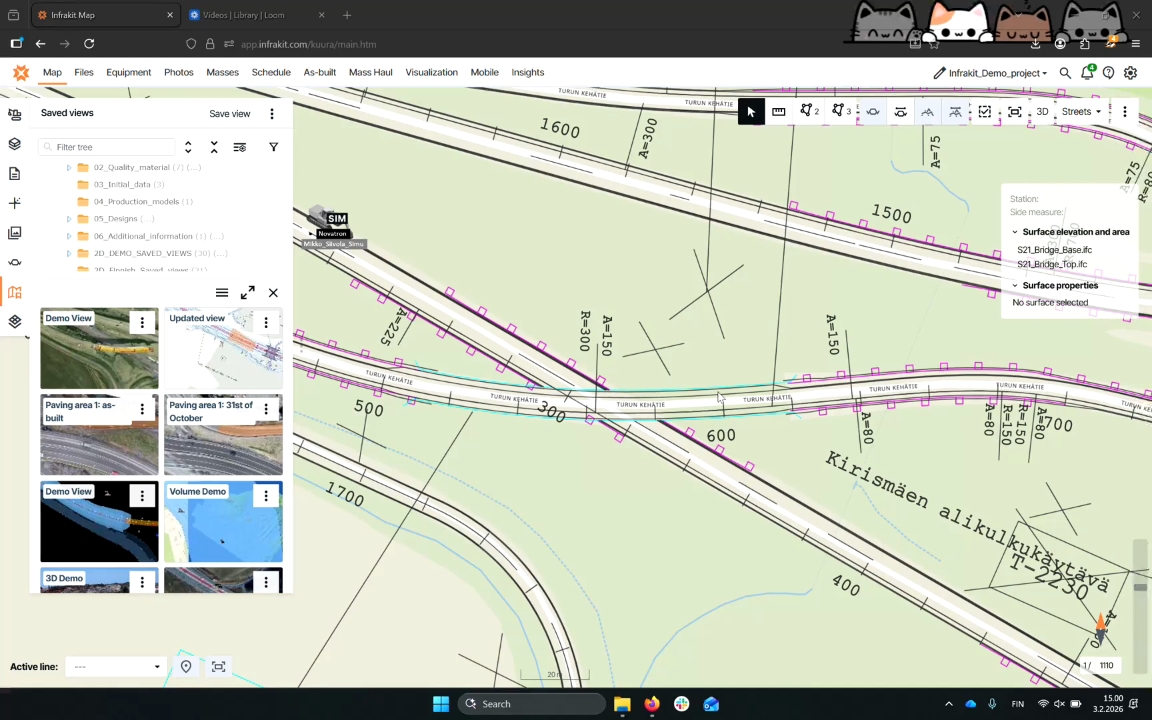Image resolution: width=1152 pixels, height=720 pixels.
Task: Open the layers icon in left sidebar
Action: 14,144
